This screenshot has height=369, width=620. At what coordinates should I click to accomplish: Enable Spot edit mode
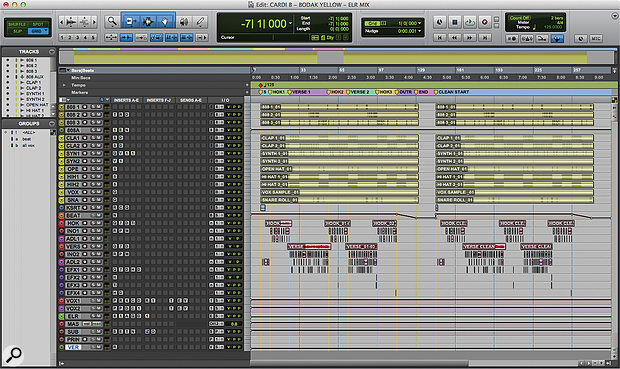(x=38, y=24)
